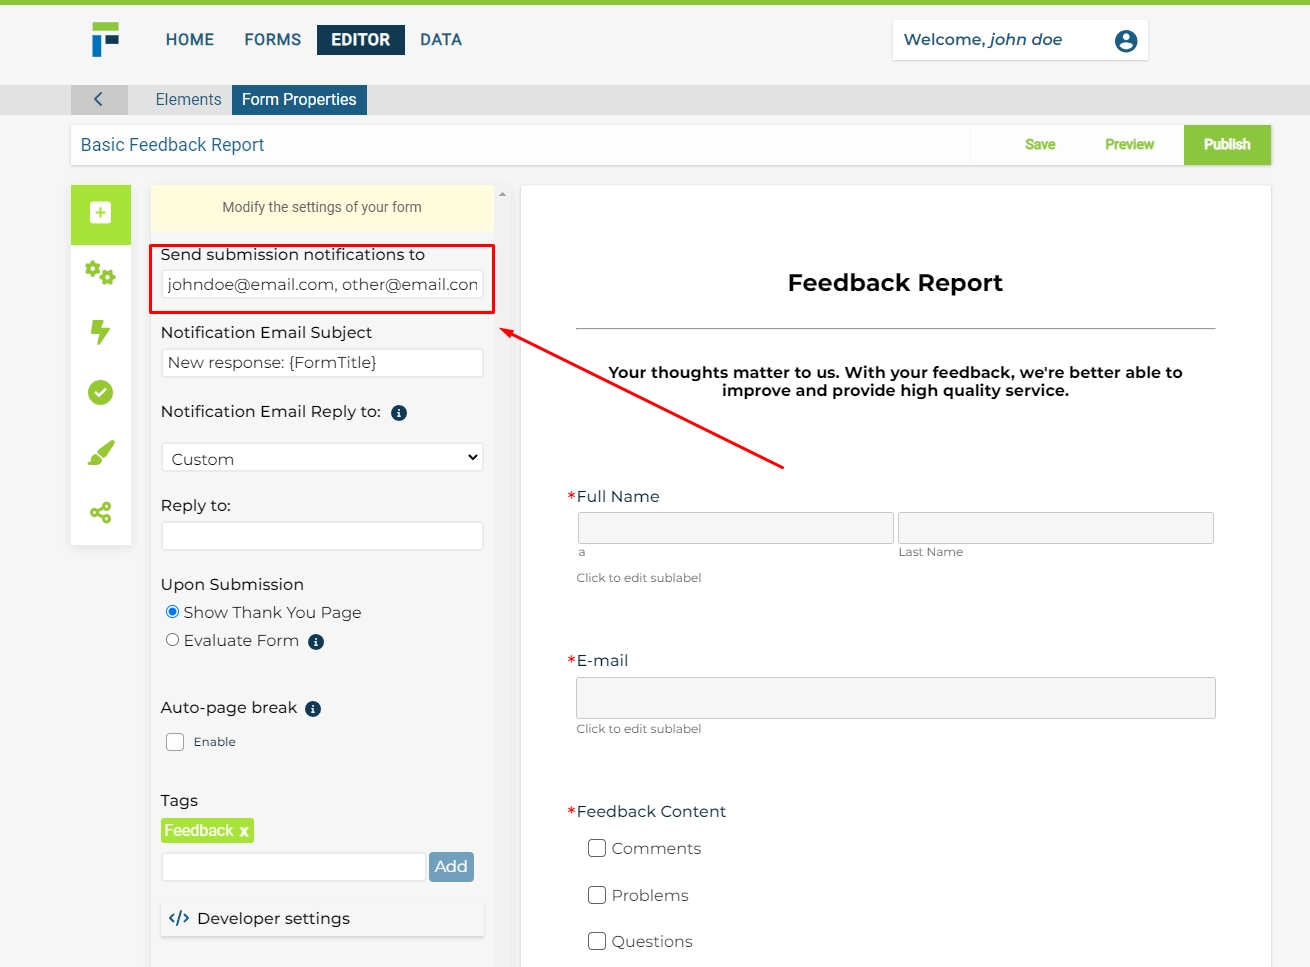Open the FORMS menu
Image resolution: width=1310 pixels, height=967 pixels.
coord(272,40)
